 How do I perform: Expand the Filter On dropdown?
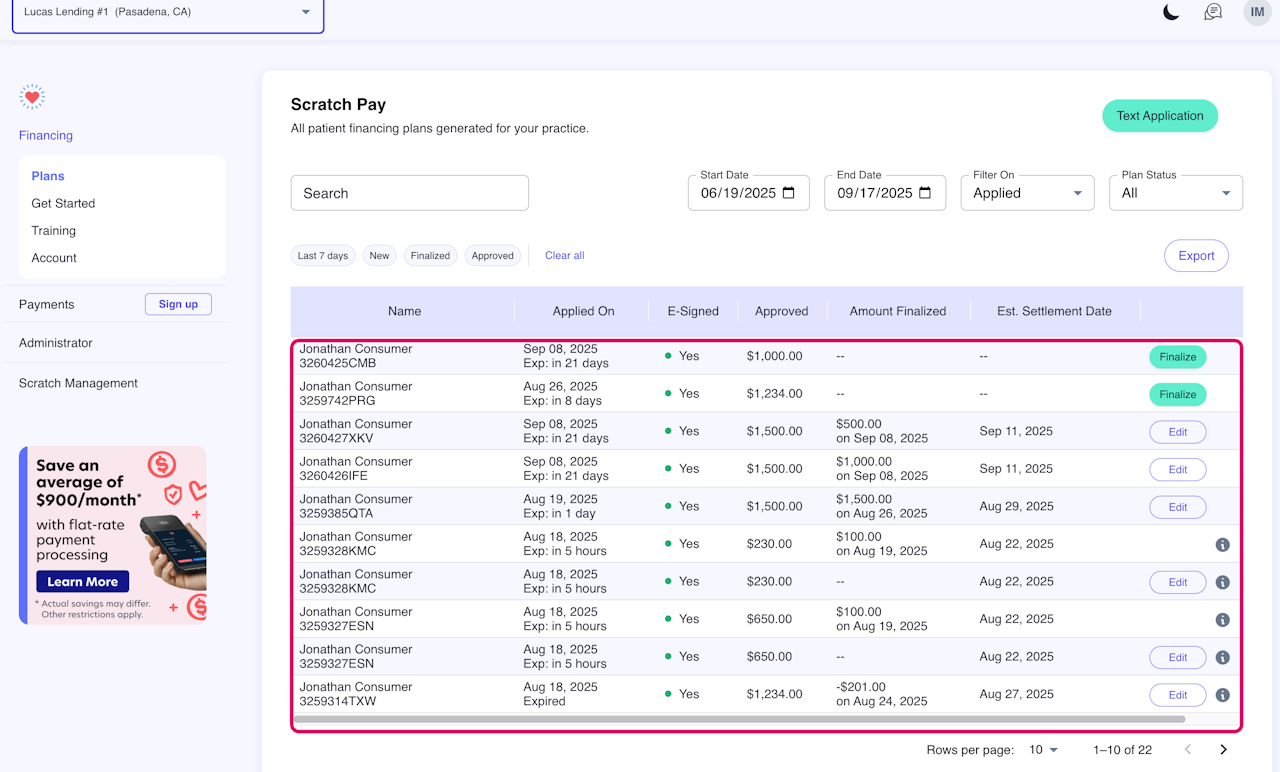coord(1027,193)
